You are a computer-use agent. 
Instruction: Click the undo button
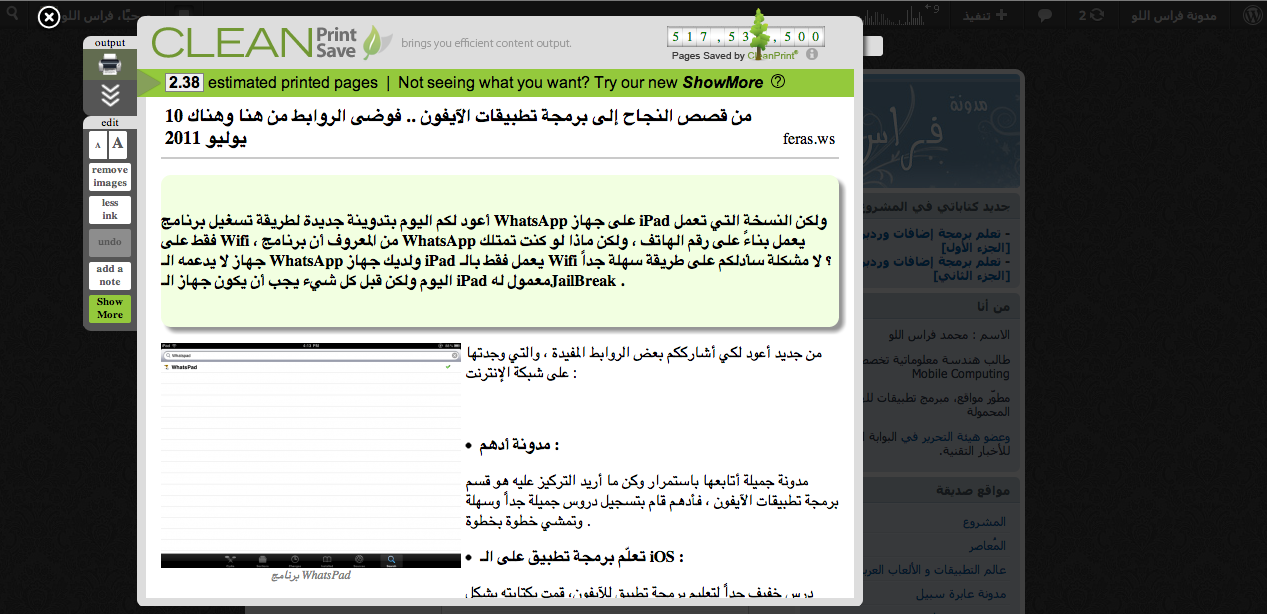(110, 242)
